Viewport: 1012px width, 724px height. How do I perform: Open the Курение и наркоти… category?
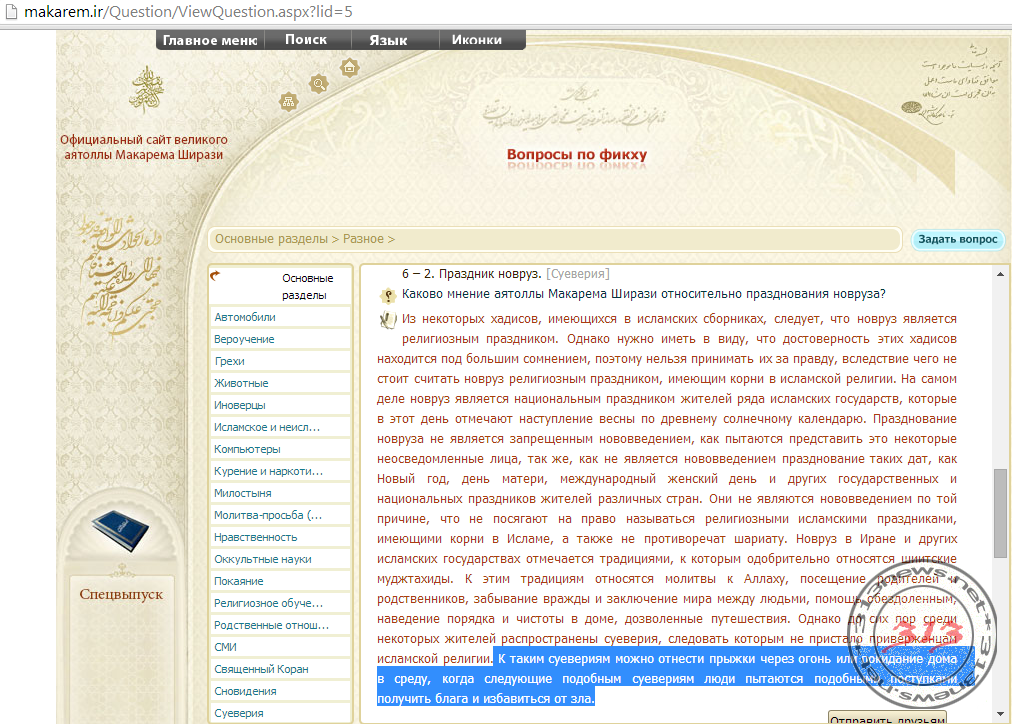tap(281, 471)
